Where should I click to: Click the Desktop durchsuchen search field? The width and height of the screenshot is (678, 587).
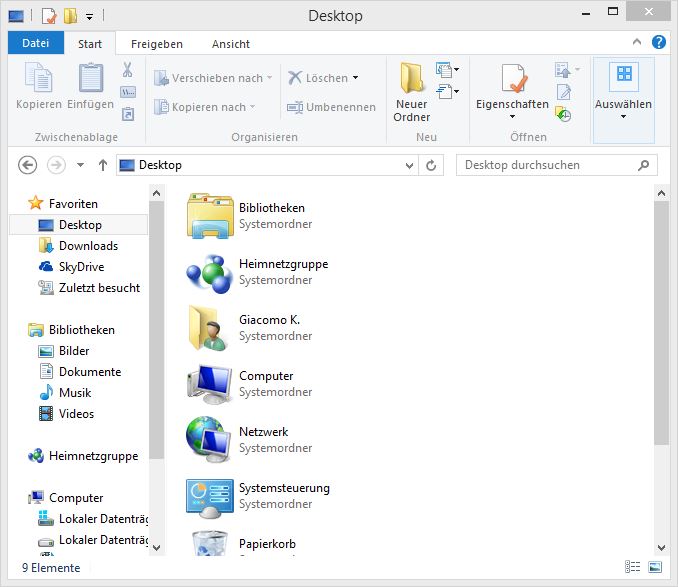coord(550,165)
